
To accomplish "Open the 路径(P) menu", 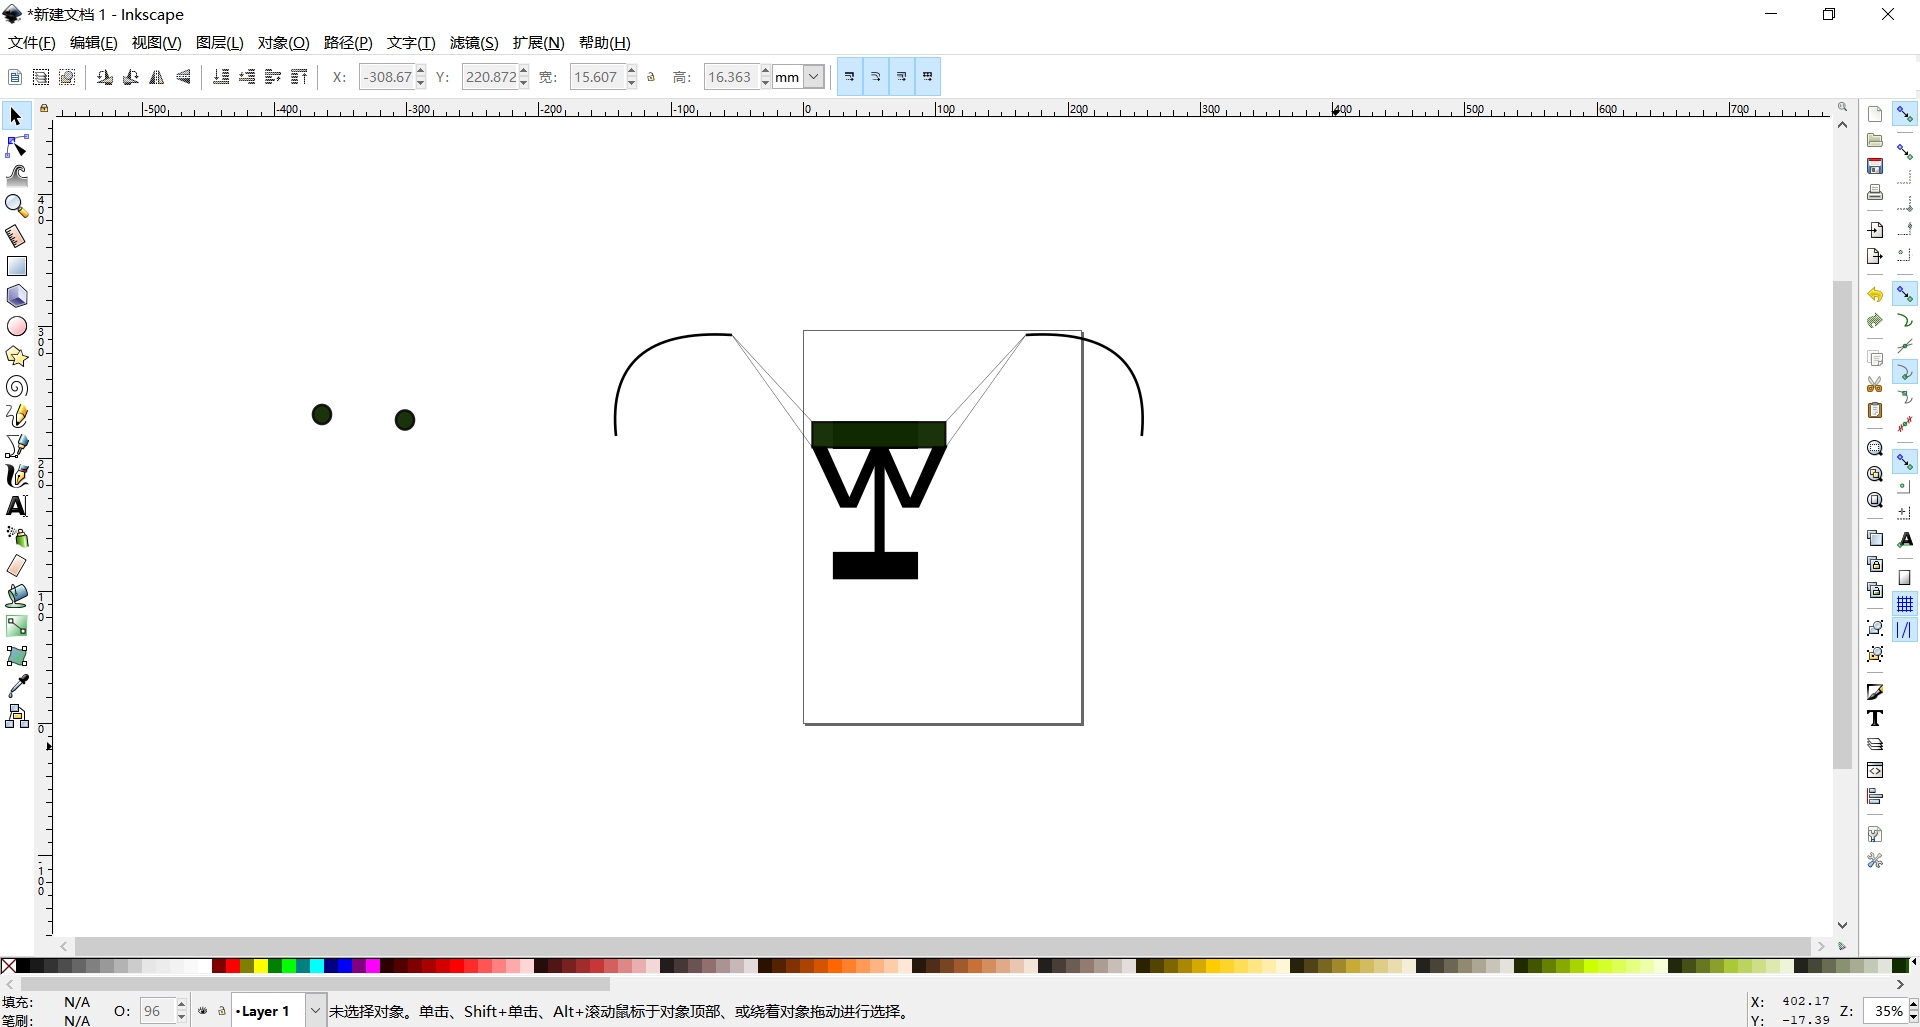I will click(348, 43).
